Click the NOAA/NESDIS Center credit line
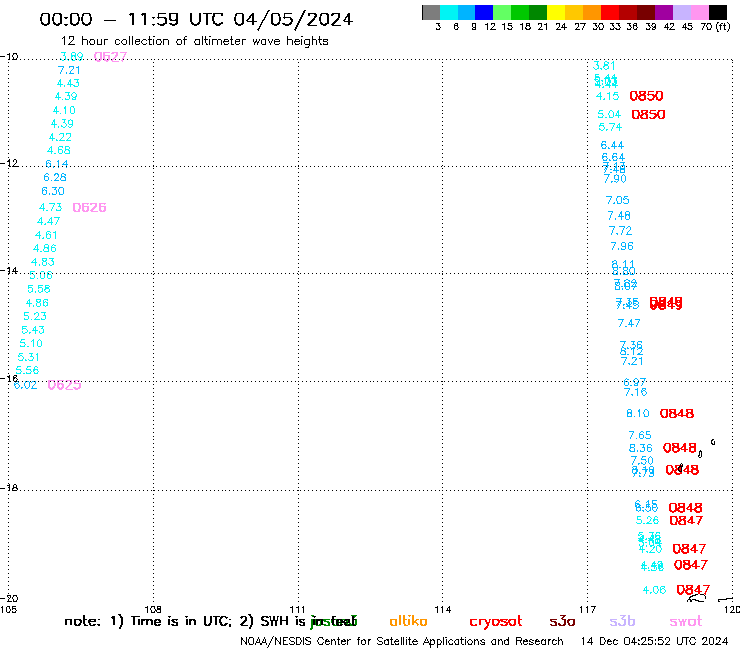The width and height of the screenshot is (740, 650). pos(402,641)
